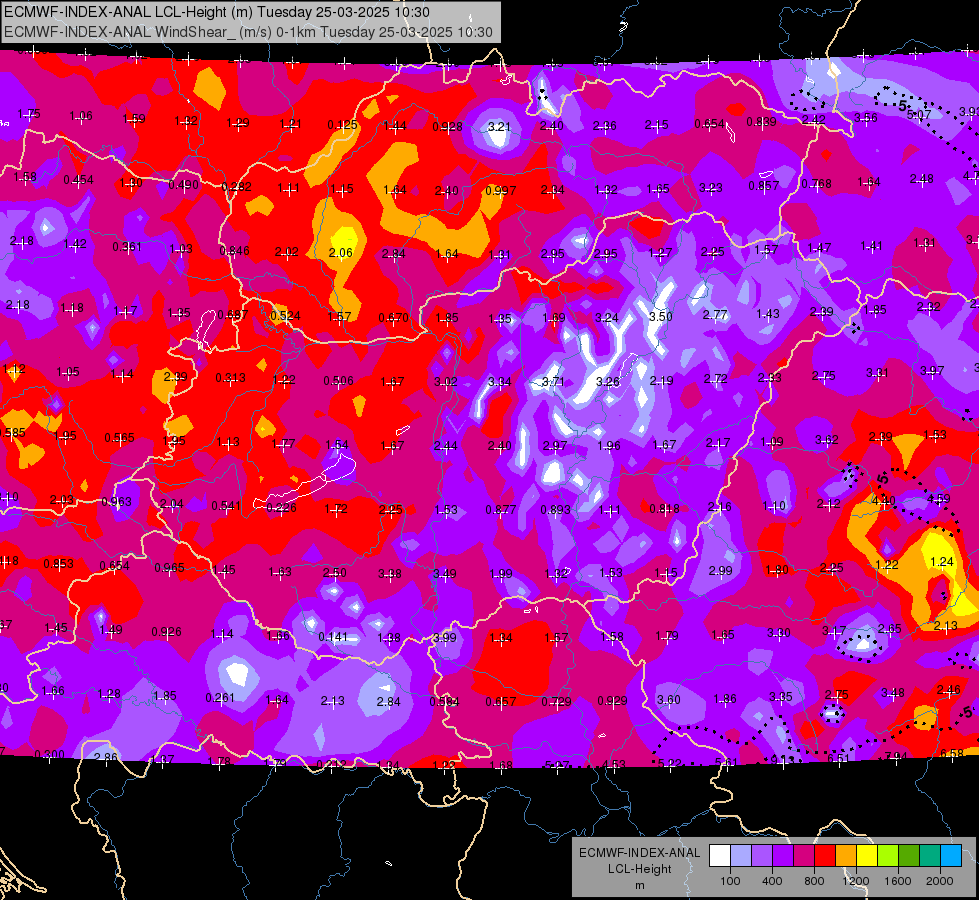979x900 pixels.
Task: Click the wind shear value 3.50
Action: tap(661, 316)
